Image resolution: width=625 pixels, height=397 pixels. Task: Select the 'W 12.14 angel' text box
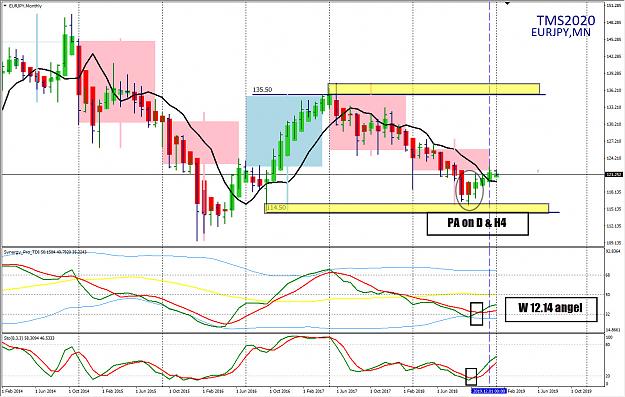(x=551, y=309)
